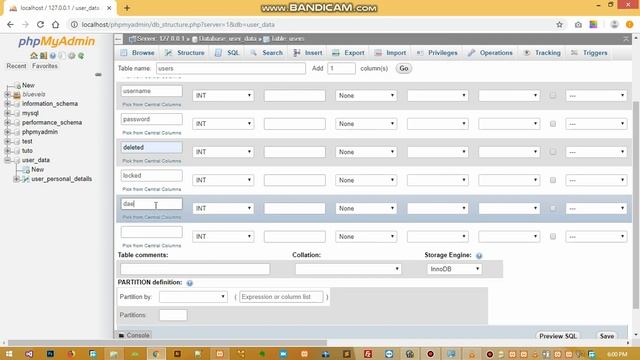
Task: Click the Preview SQL button
Action: [x=558, y=336]
